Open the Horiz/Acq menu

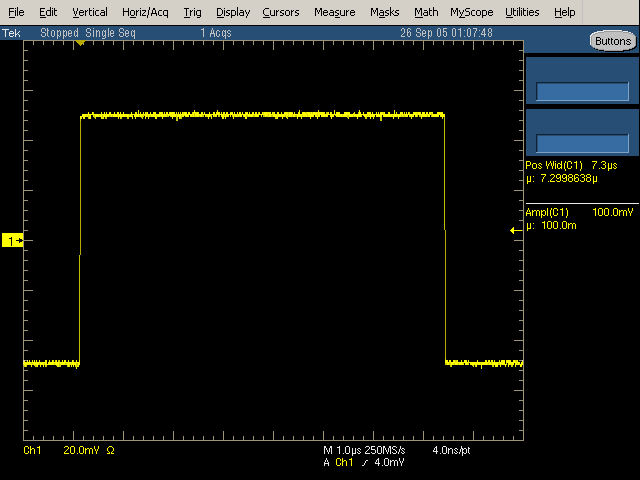click(x=146, y=12)
